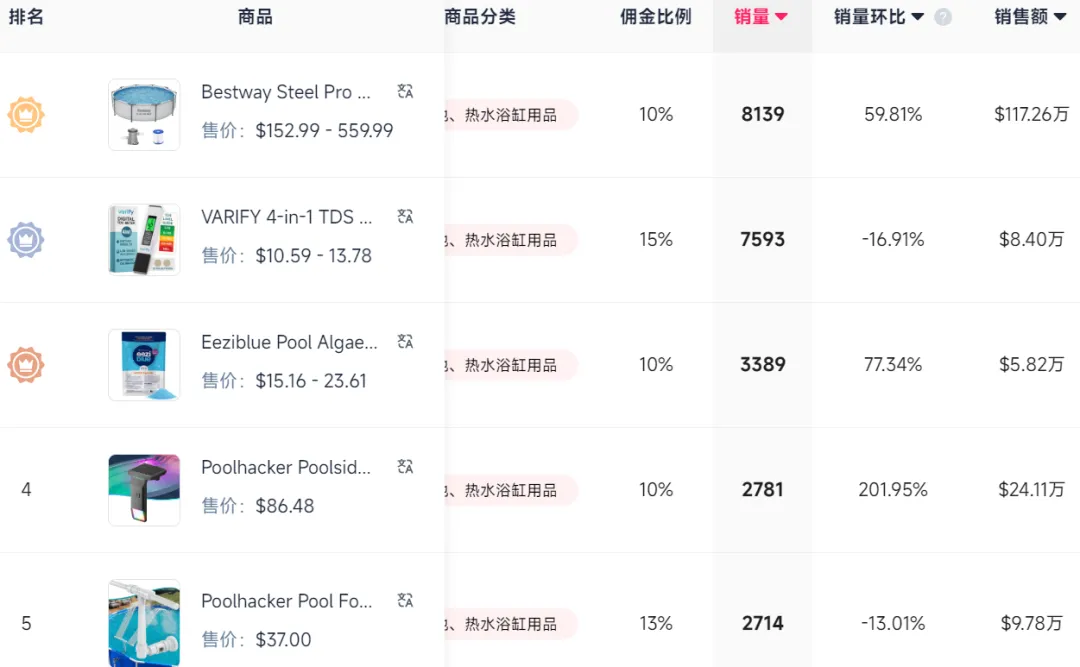Click translate icon beside VARIFY 4-in-1 TDS
Screen dimensions: 1080x667
405,216
